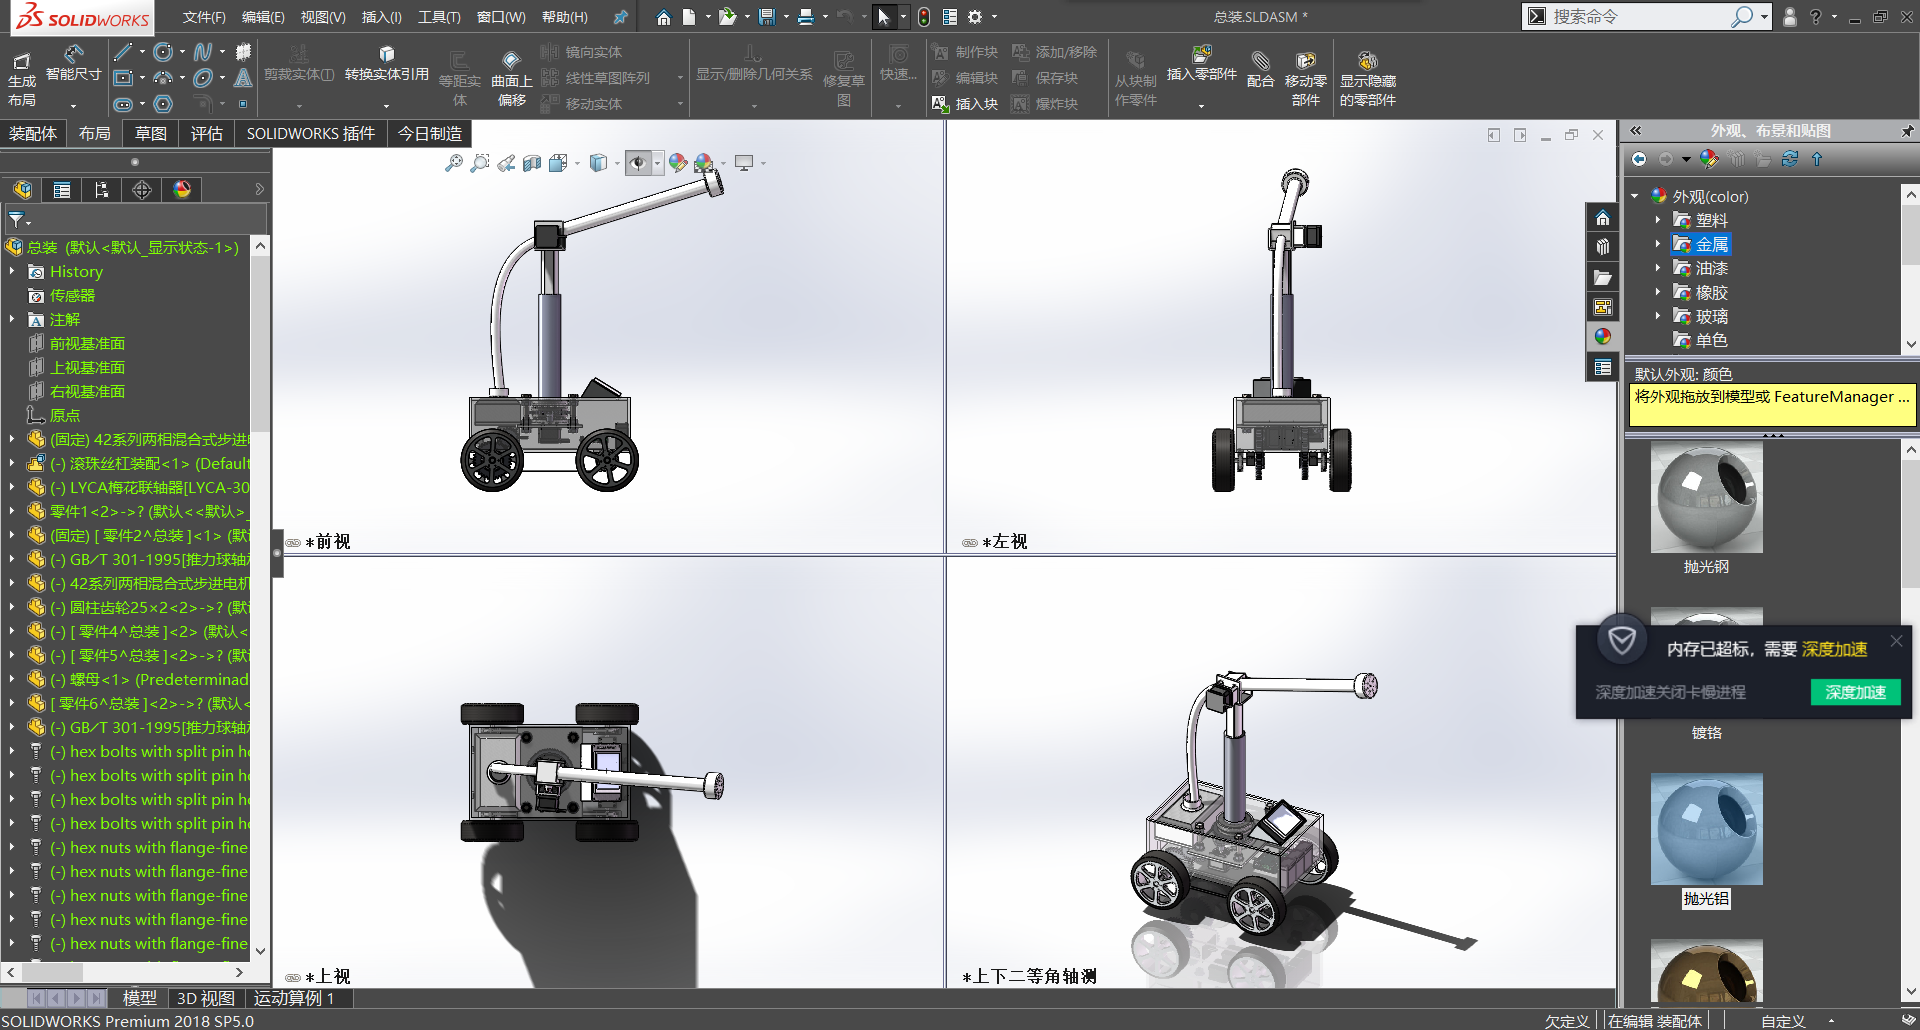Click the 制作块 button
This screenshot has height=1030, width=1920.
[965, 52]
